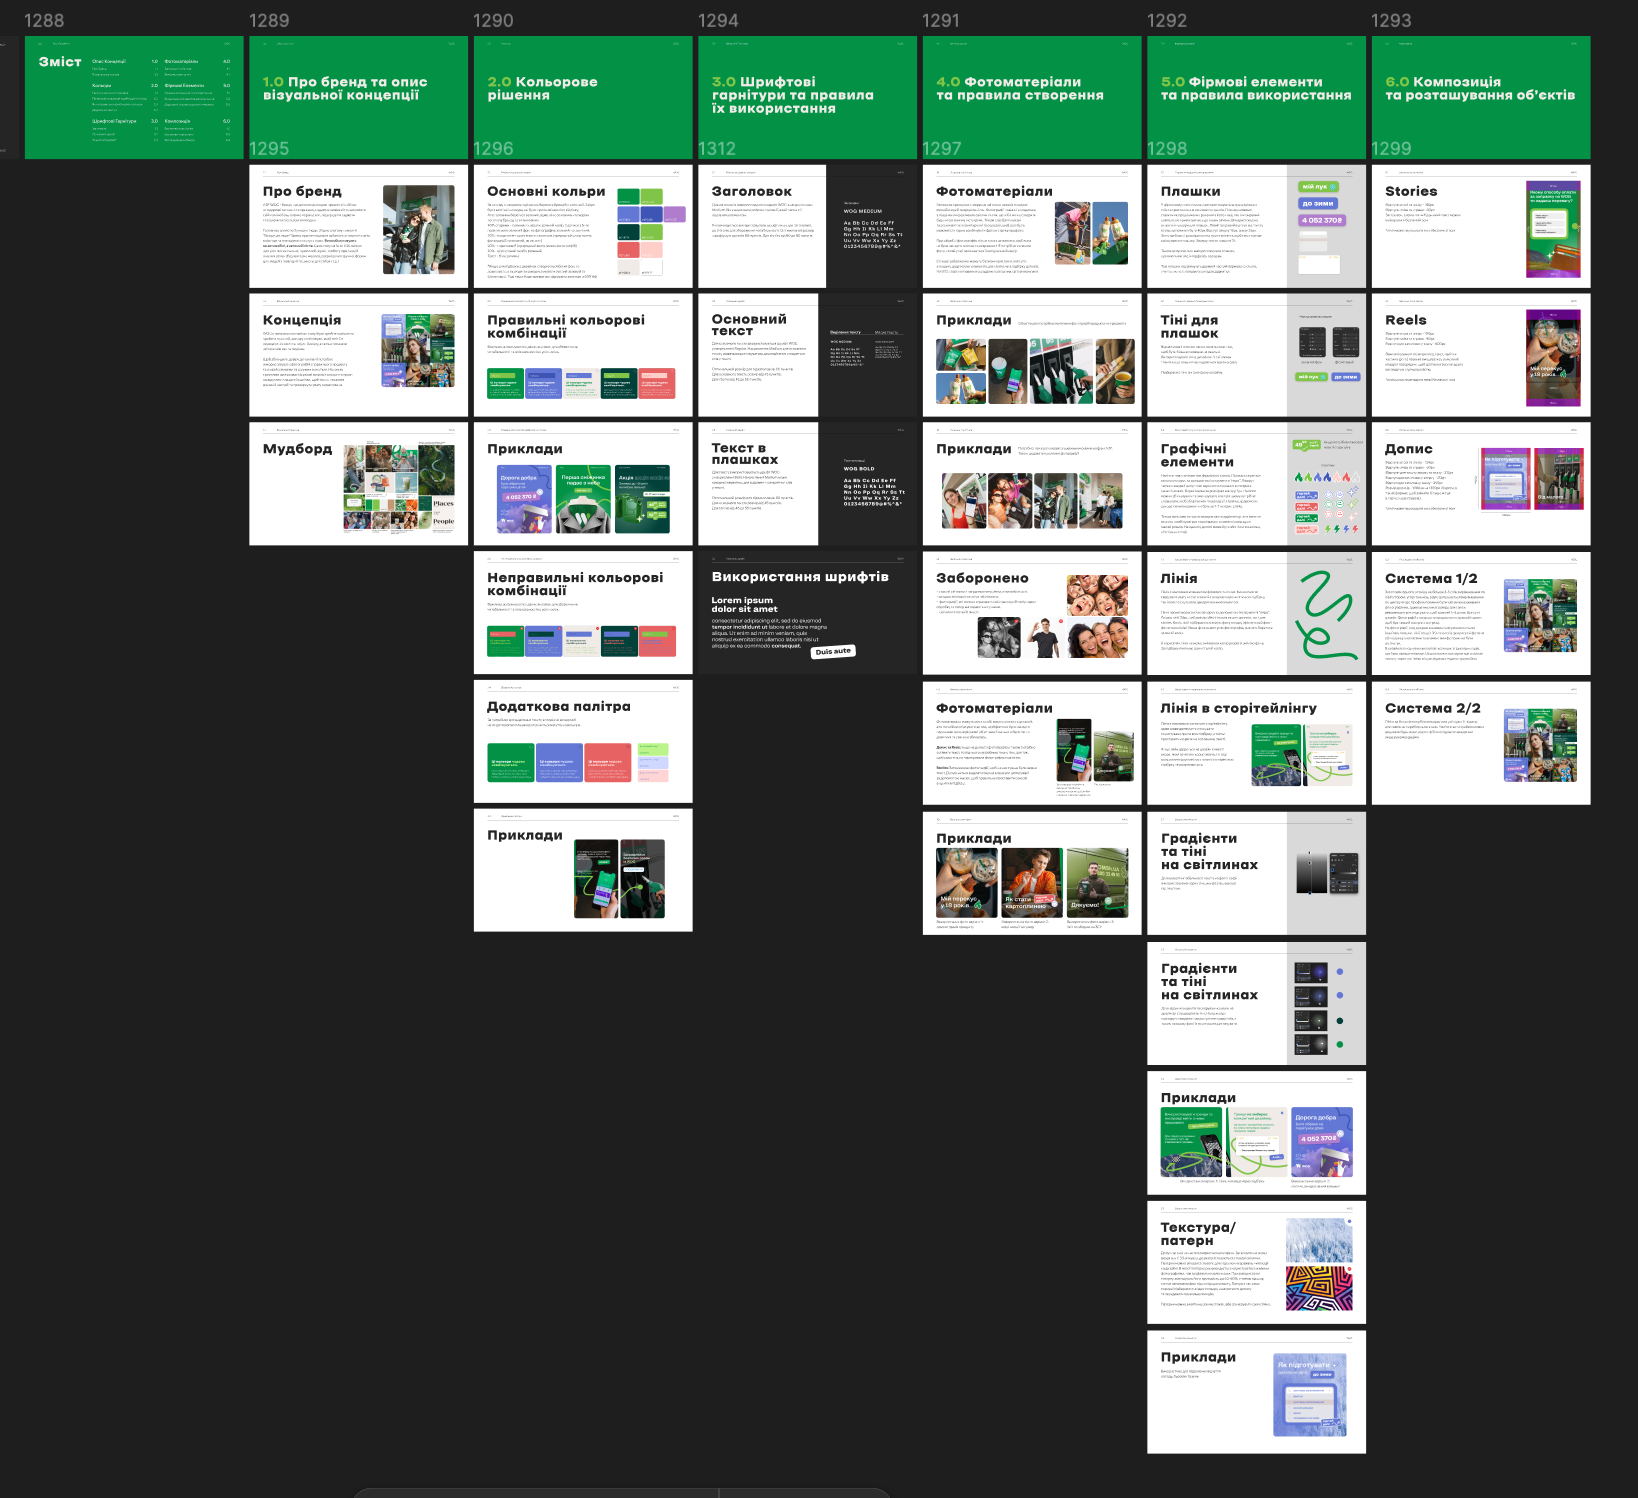The height and width of the screenshot is (1498, 1638).
Task: Select the Текстура/патерн slide
Action: click(1255, 1262)
